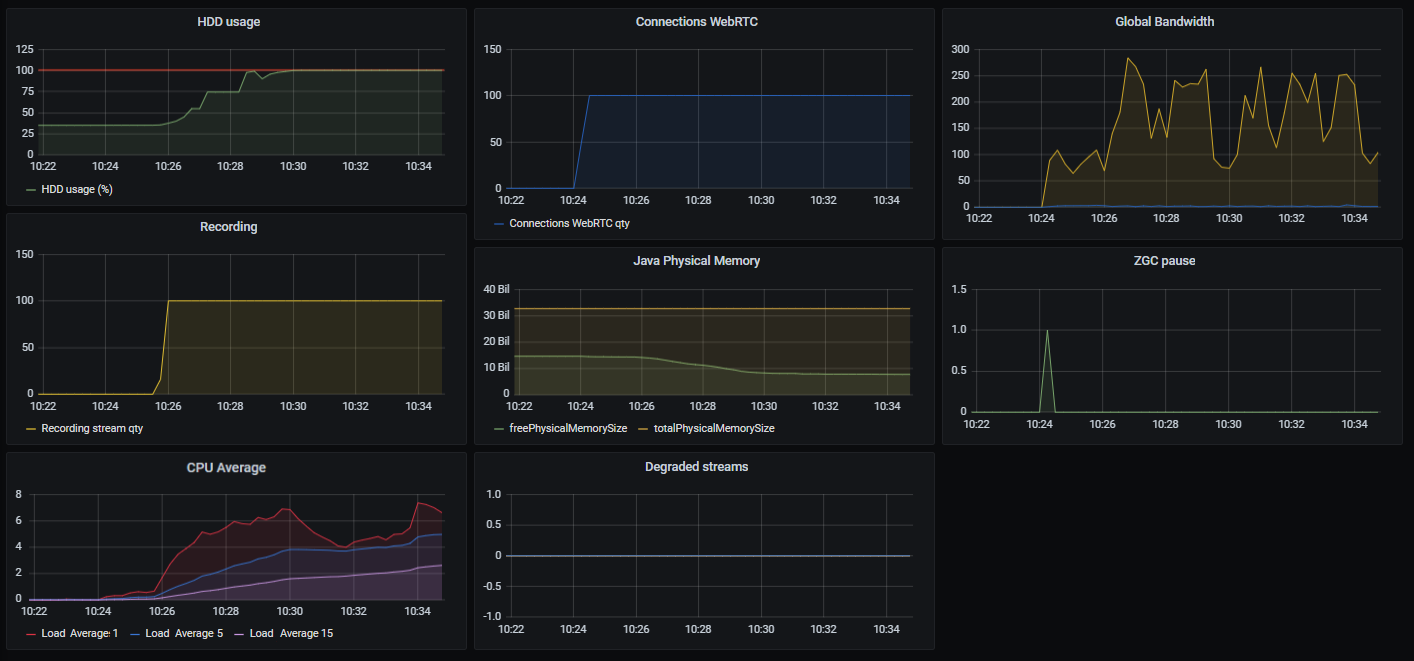Open the Global Bandwidth panel title menu

click(1165, 21)
